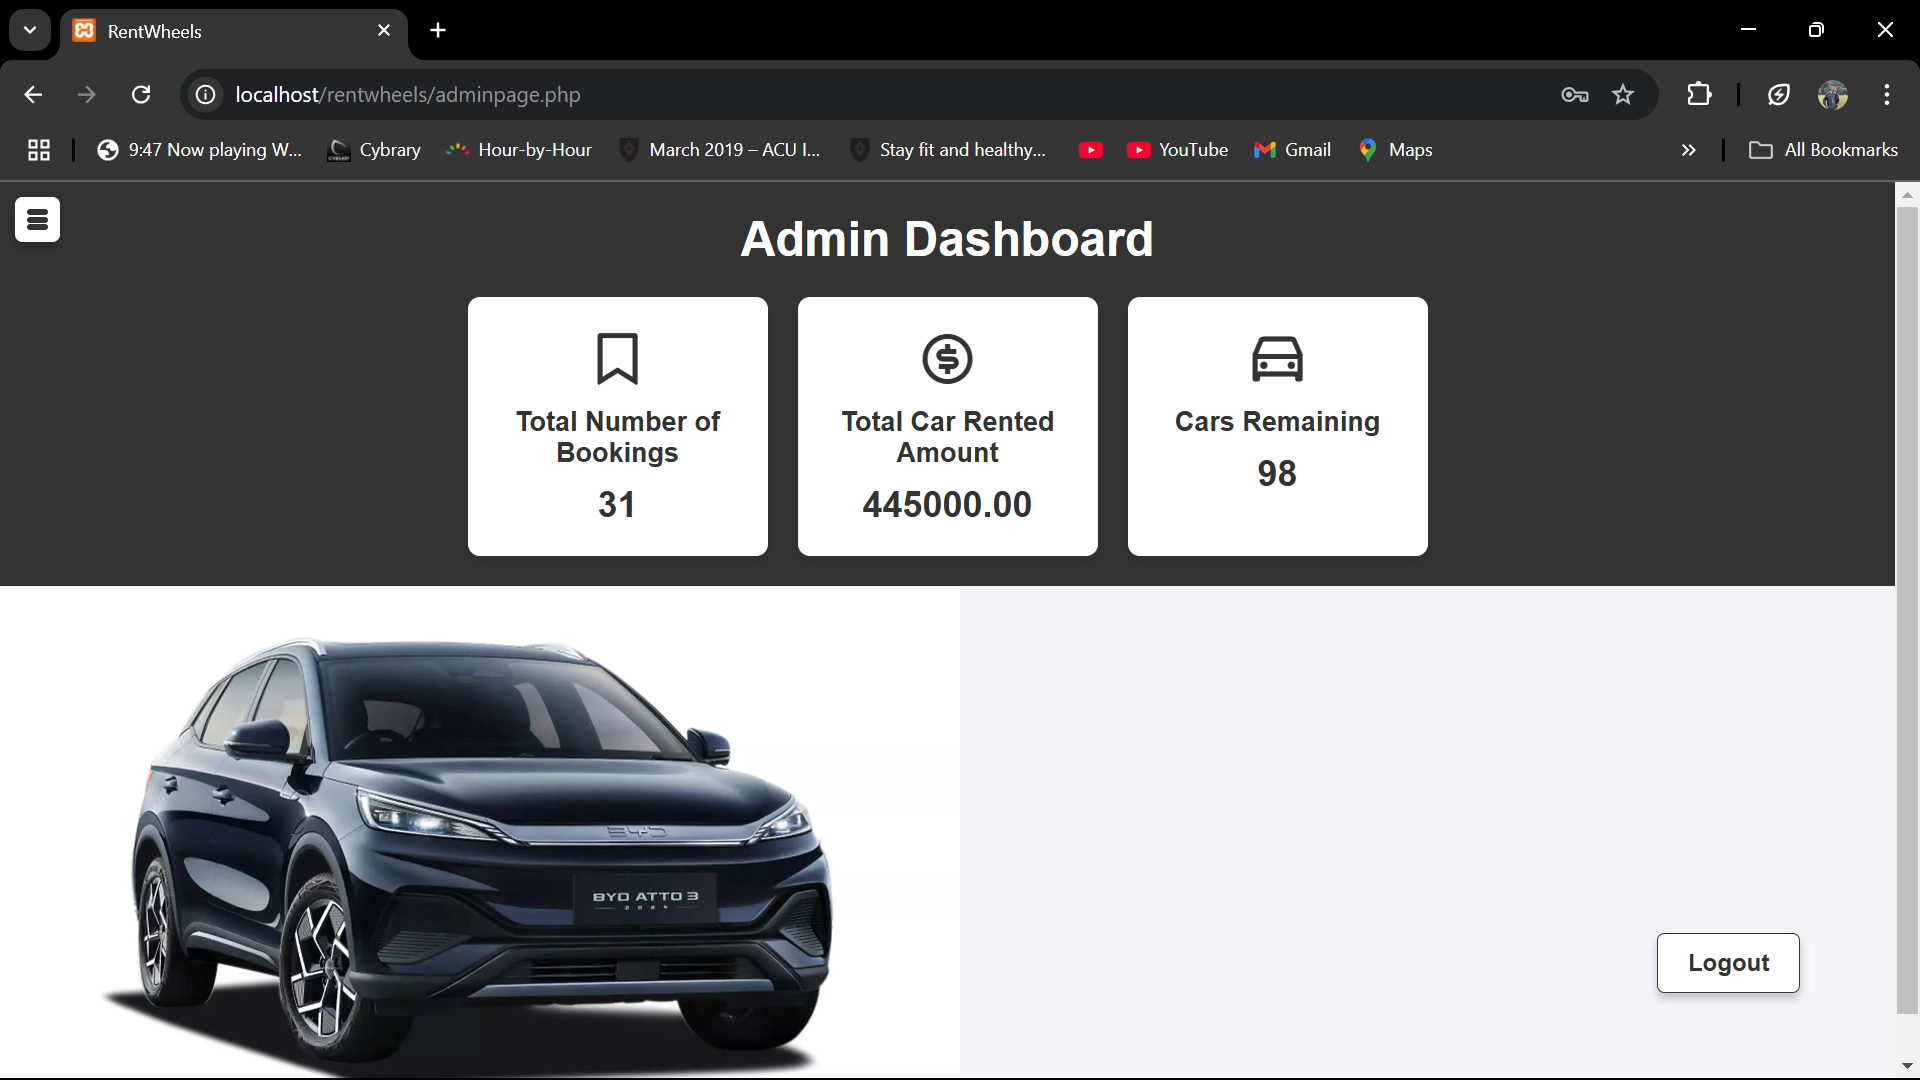Open the Chrome three-dot menu
The image size is (1920, 1080).
click(x=1887, y=95)
